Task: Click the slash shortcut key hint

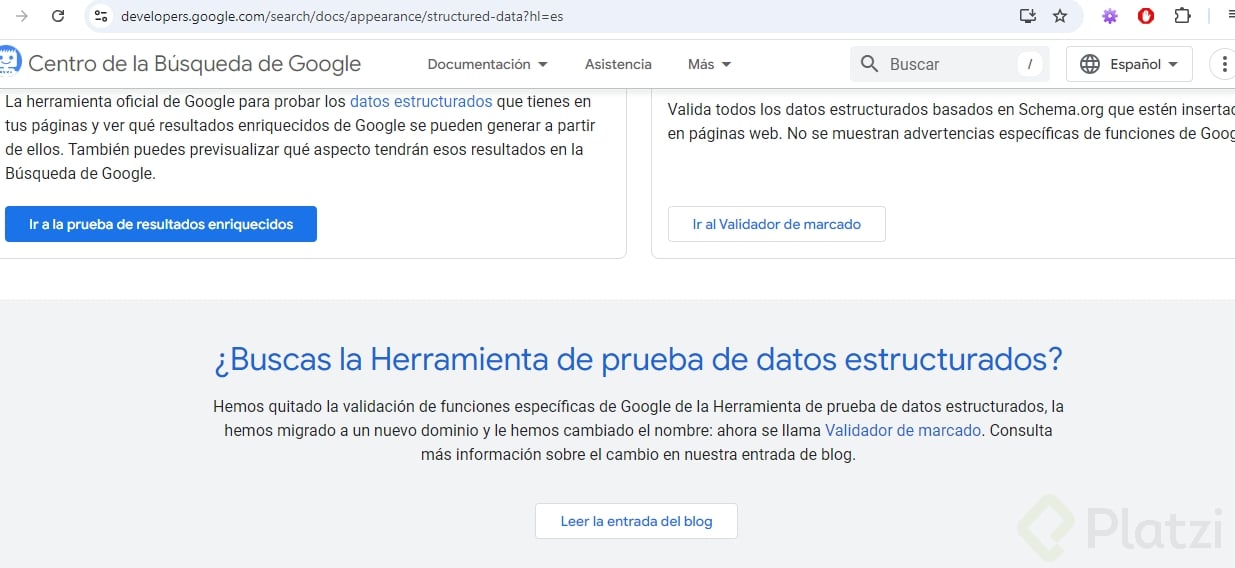Action: (x=1030, y=64)
